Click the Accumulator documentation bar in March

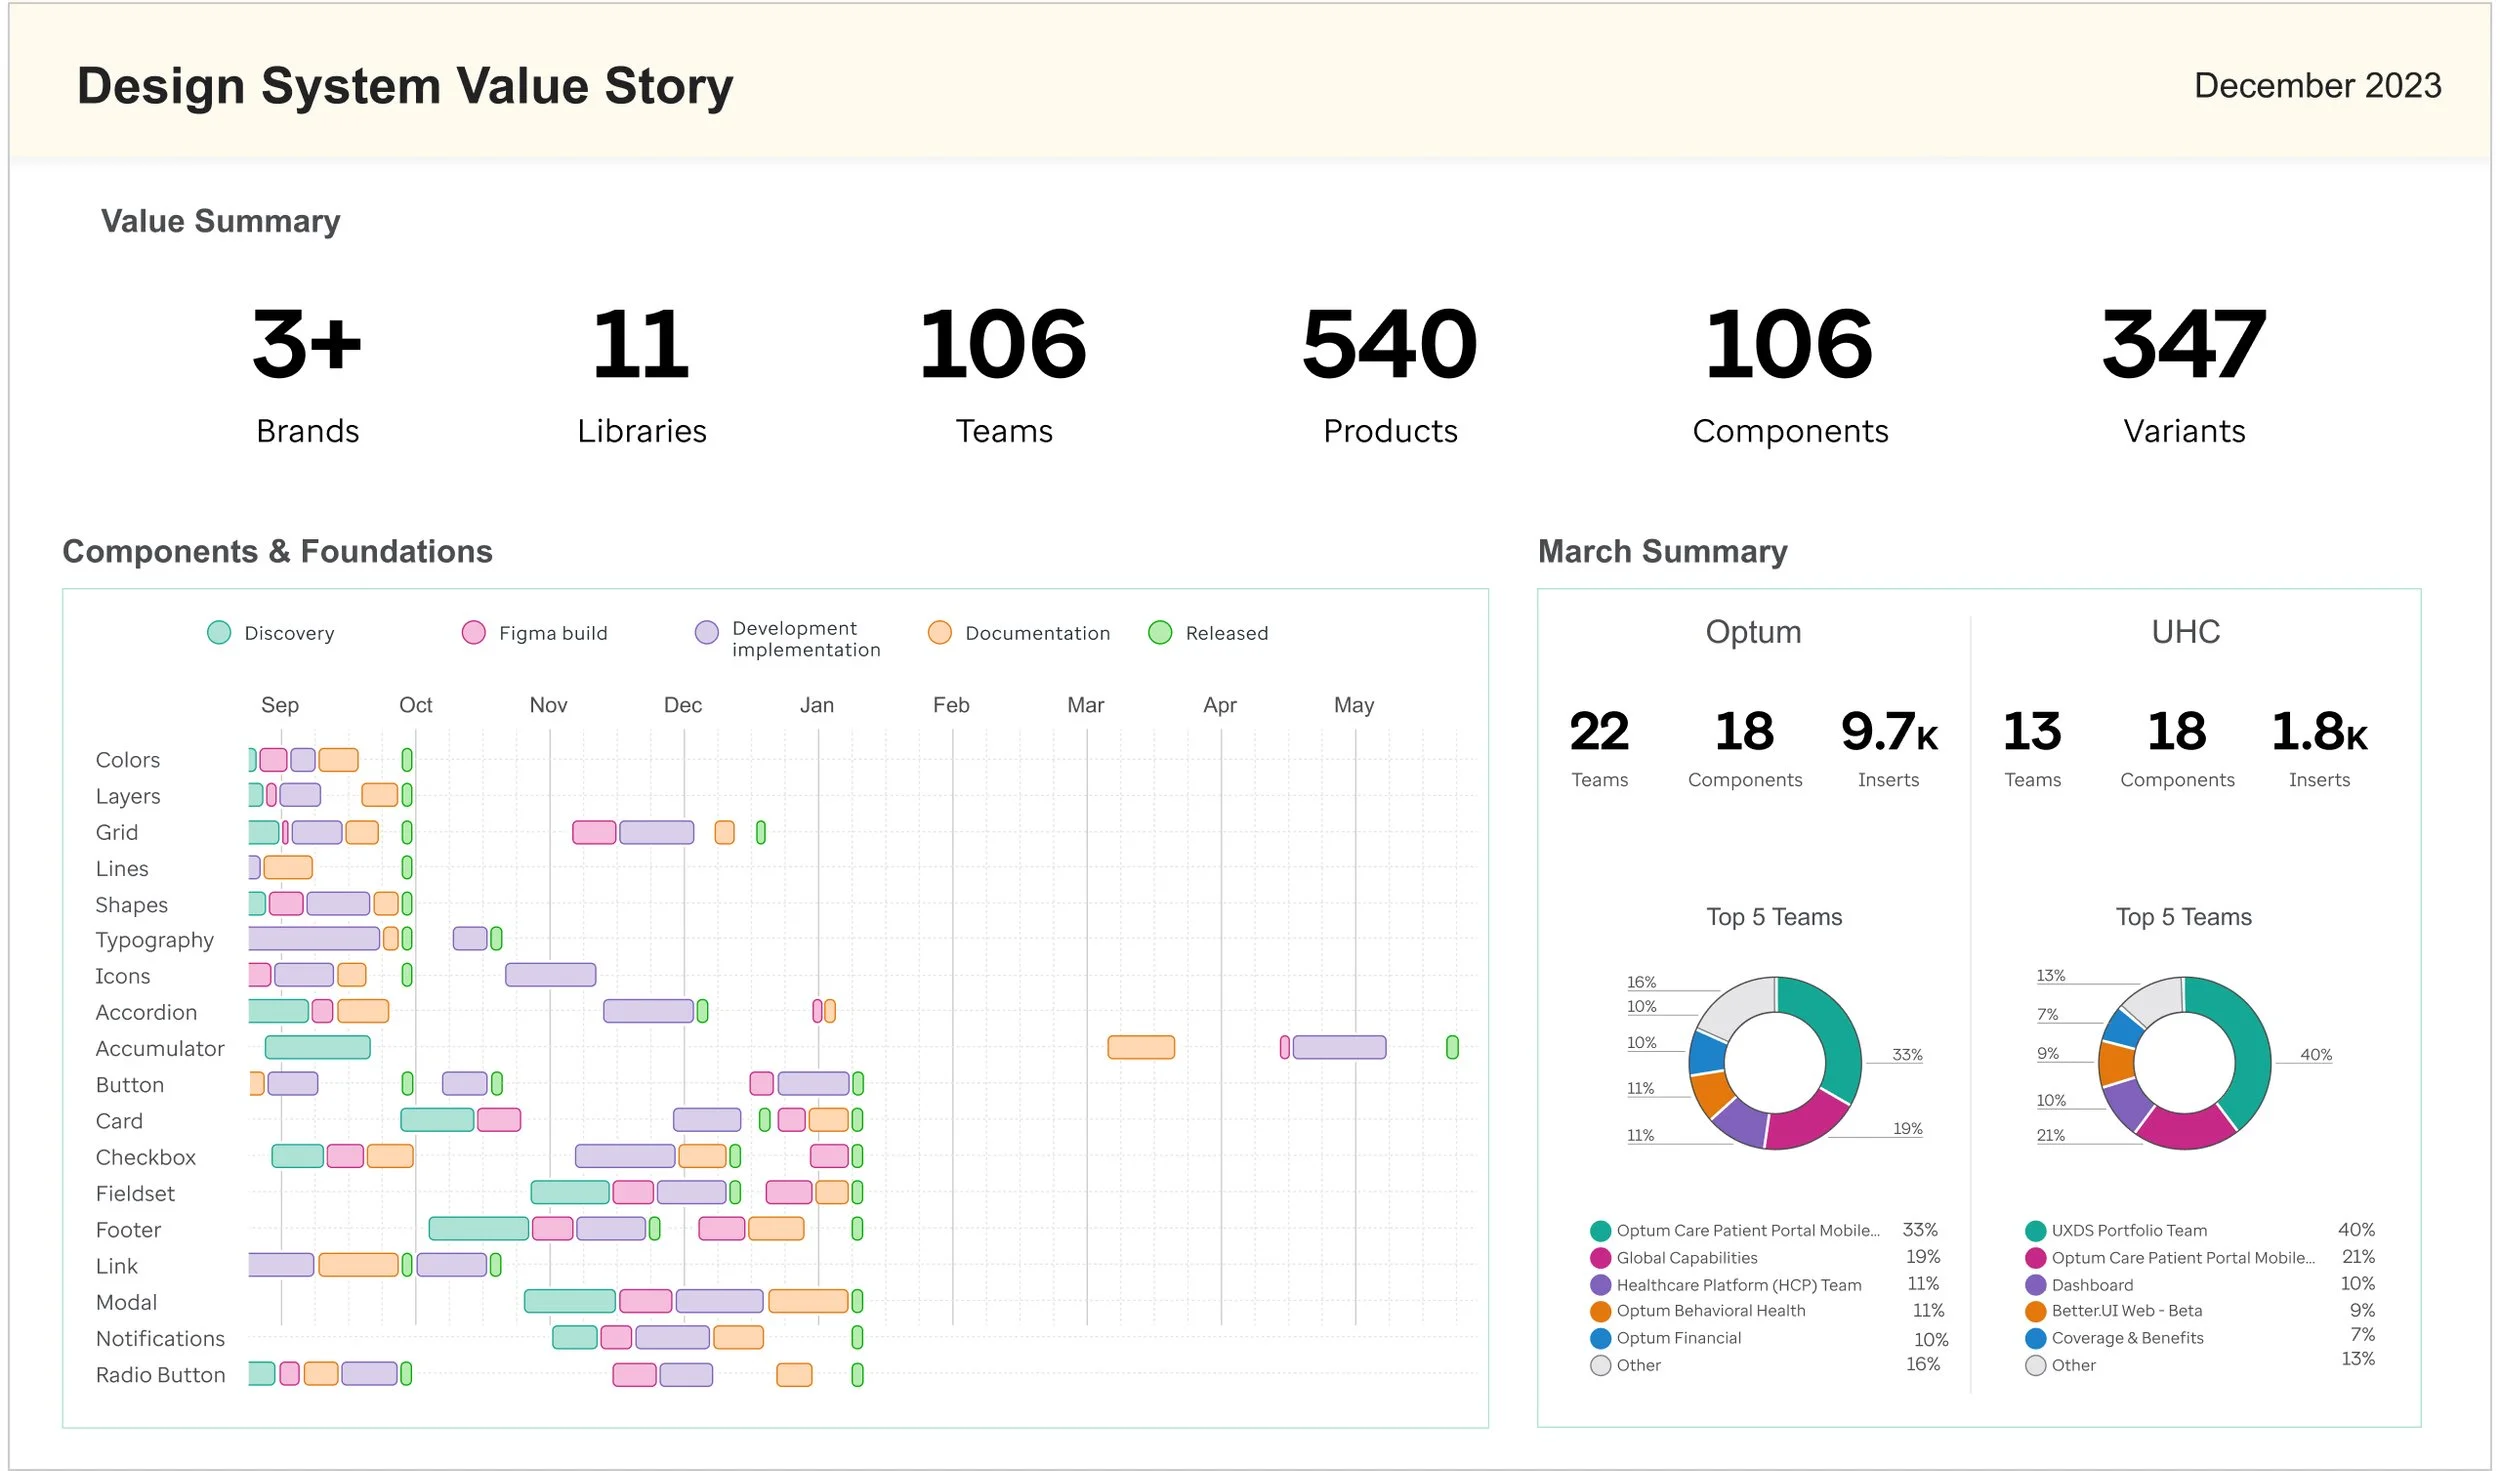[1141, 1047]
